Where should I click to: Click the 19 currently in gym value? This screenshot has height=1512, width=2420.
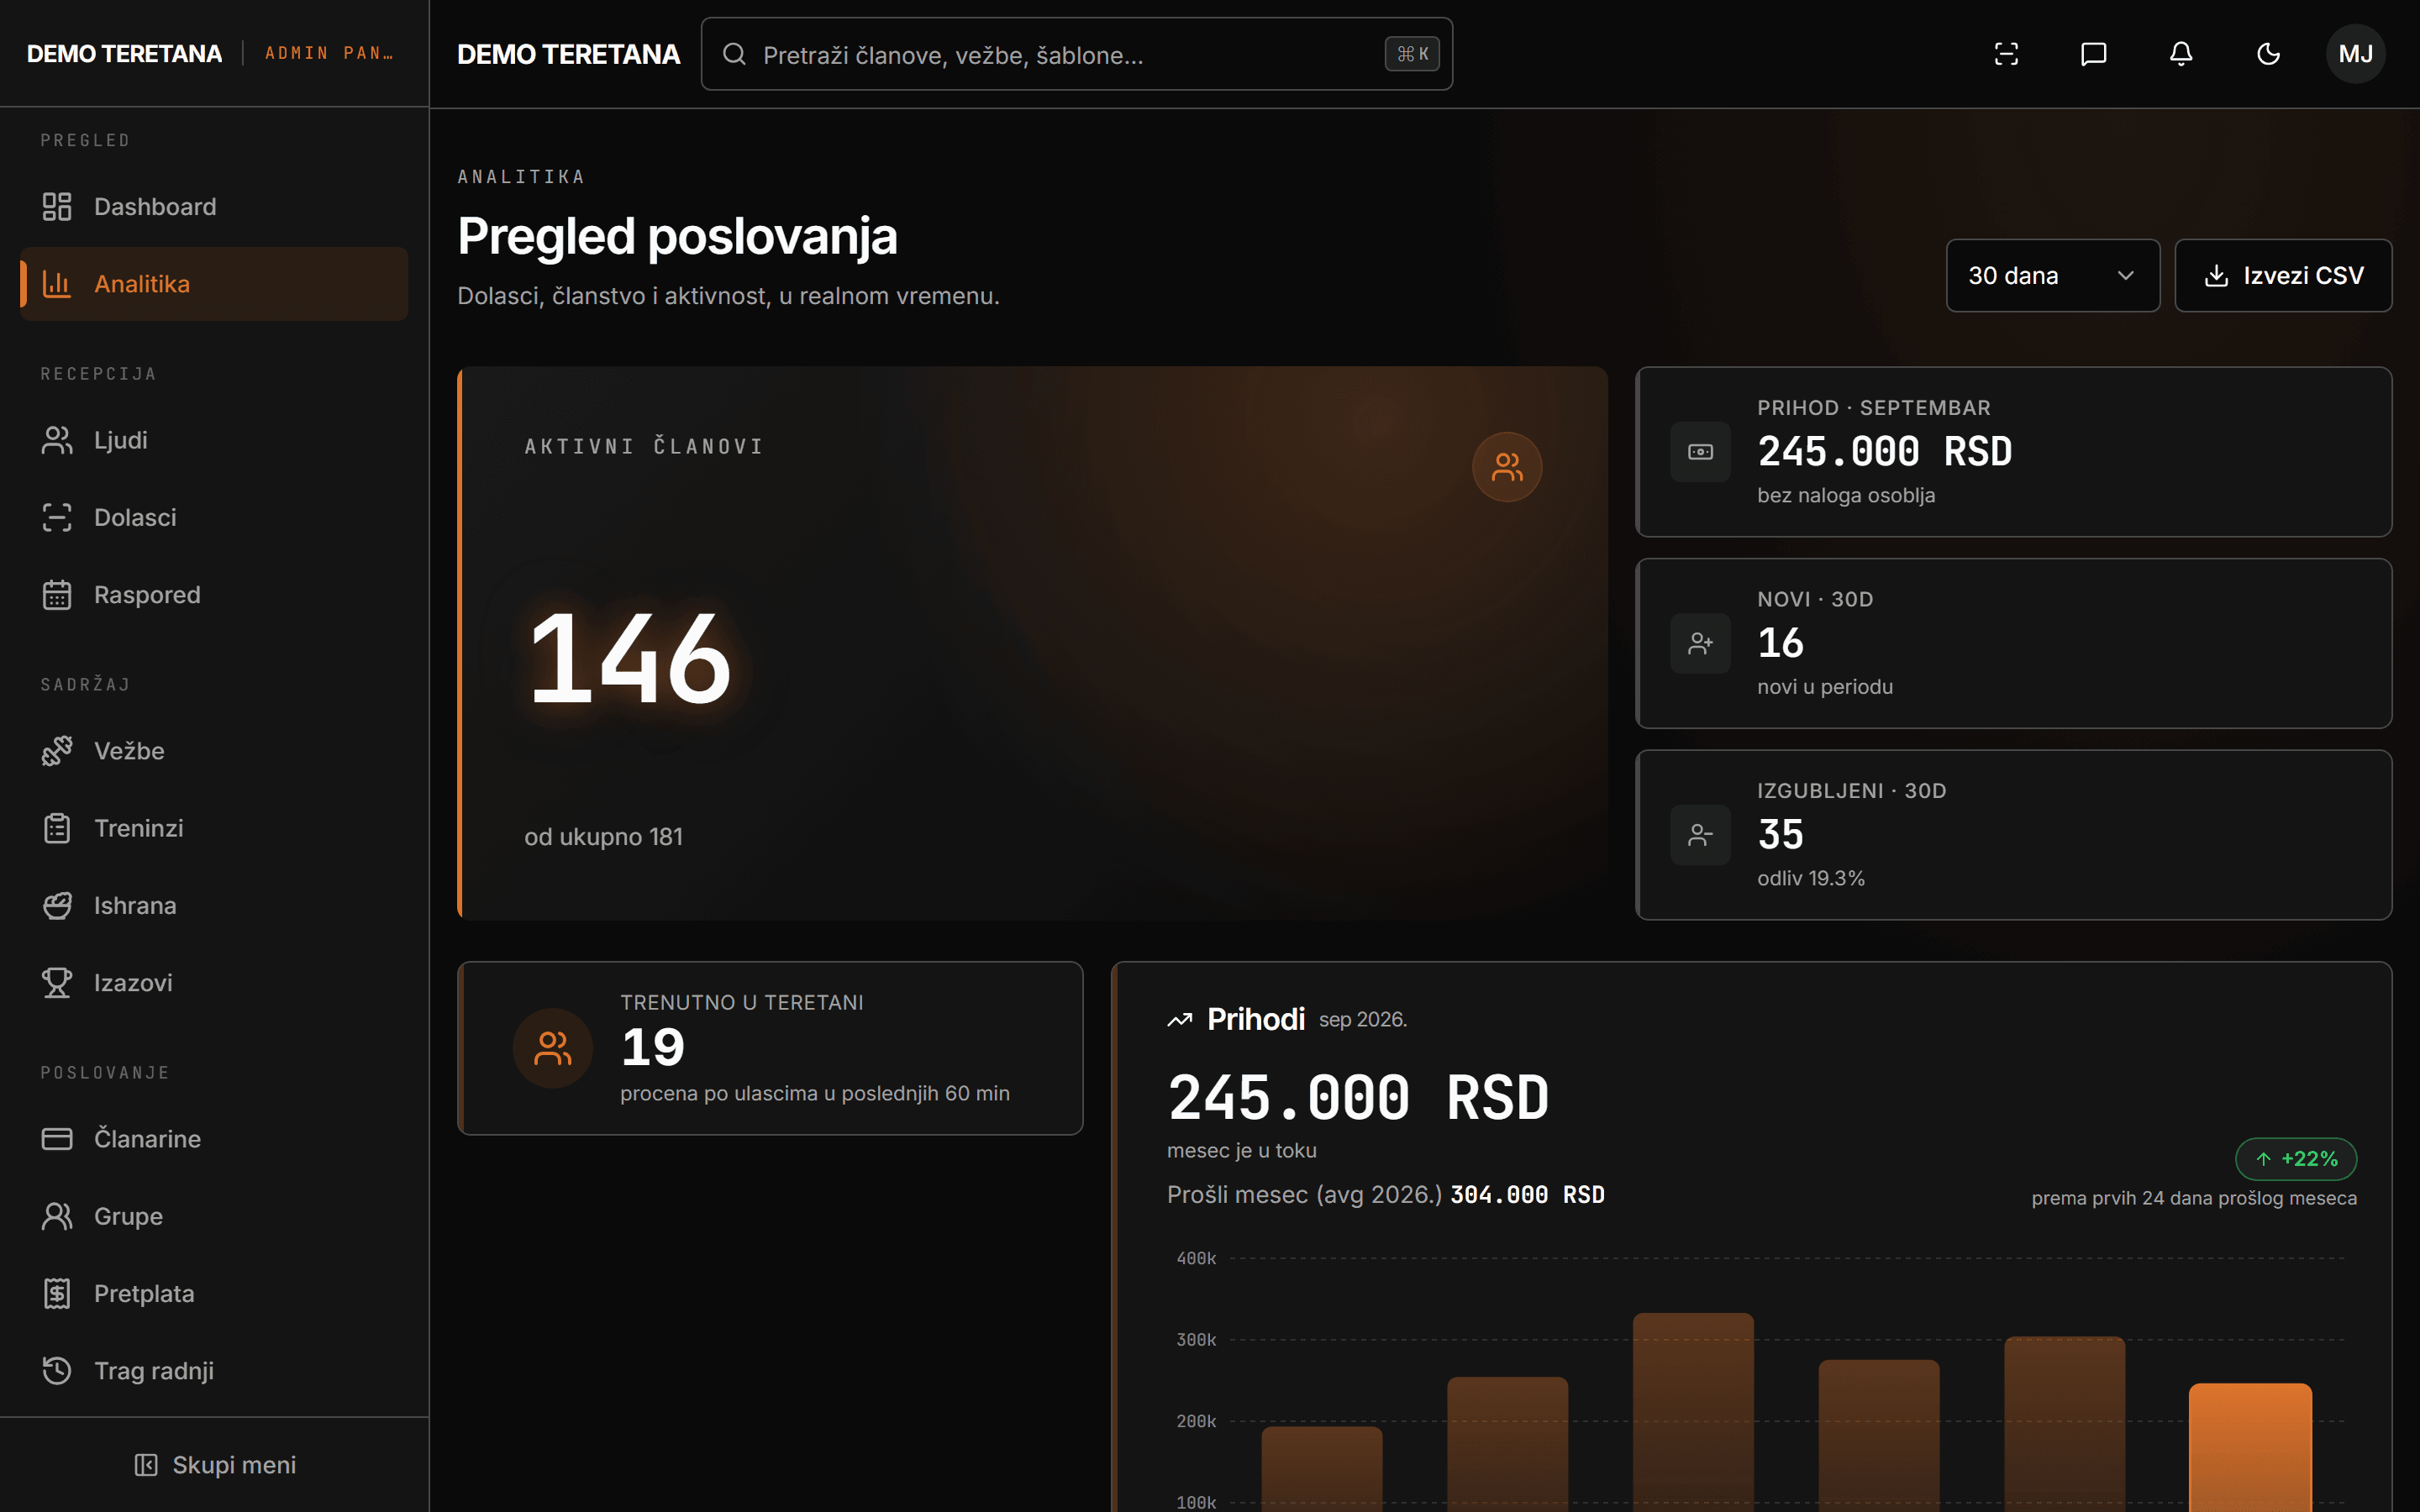(653, 1048)
